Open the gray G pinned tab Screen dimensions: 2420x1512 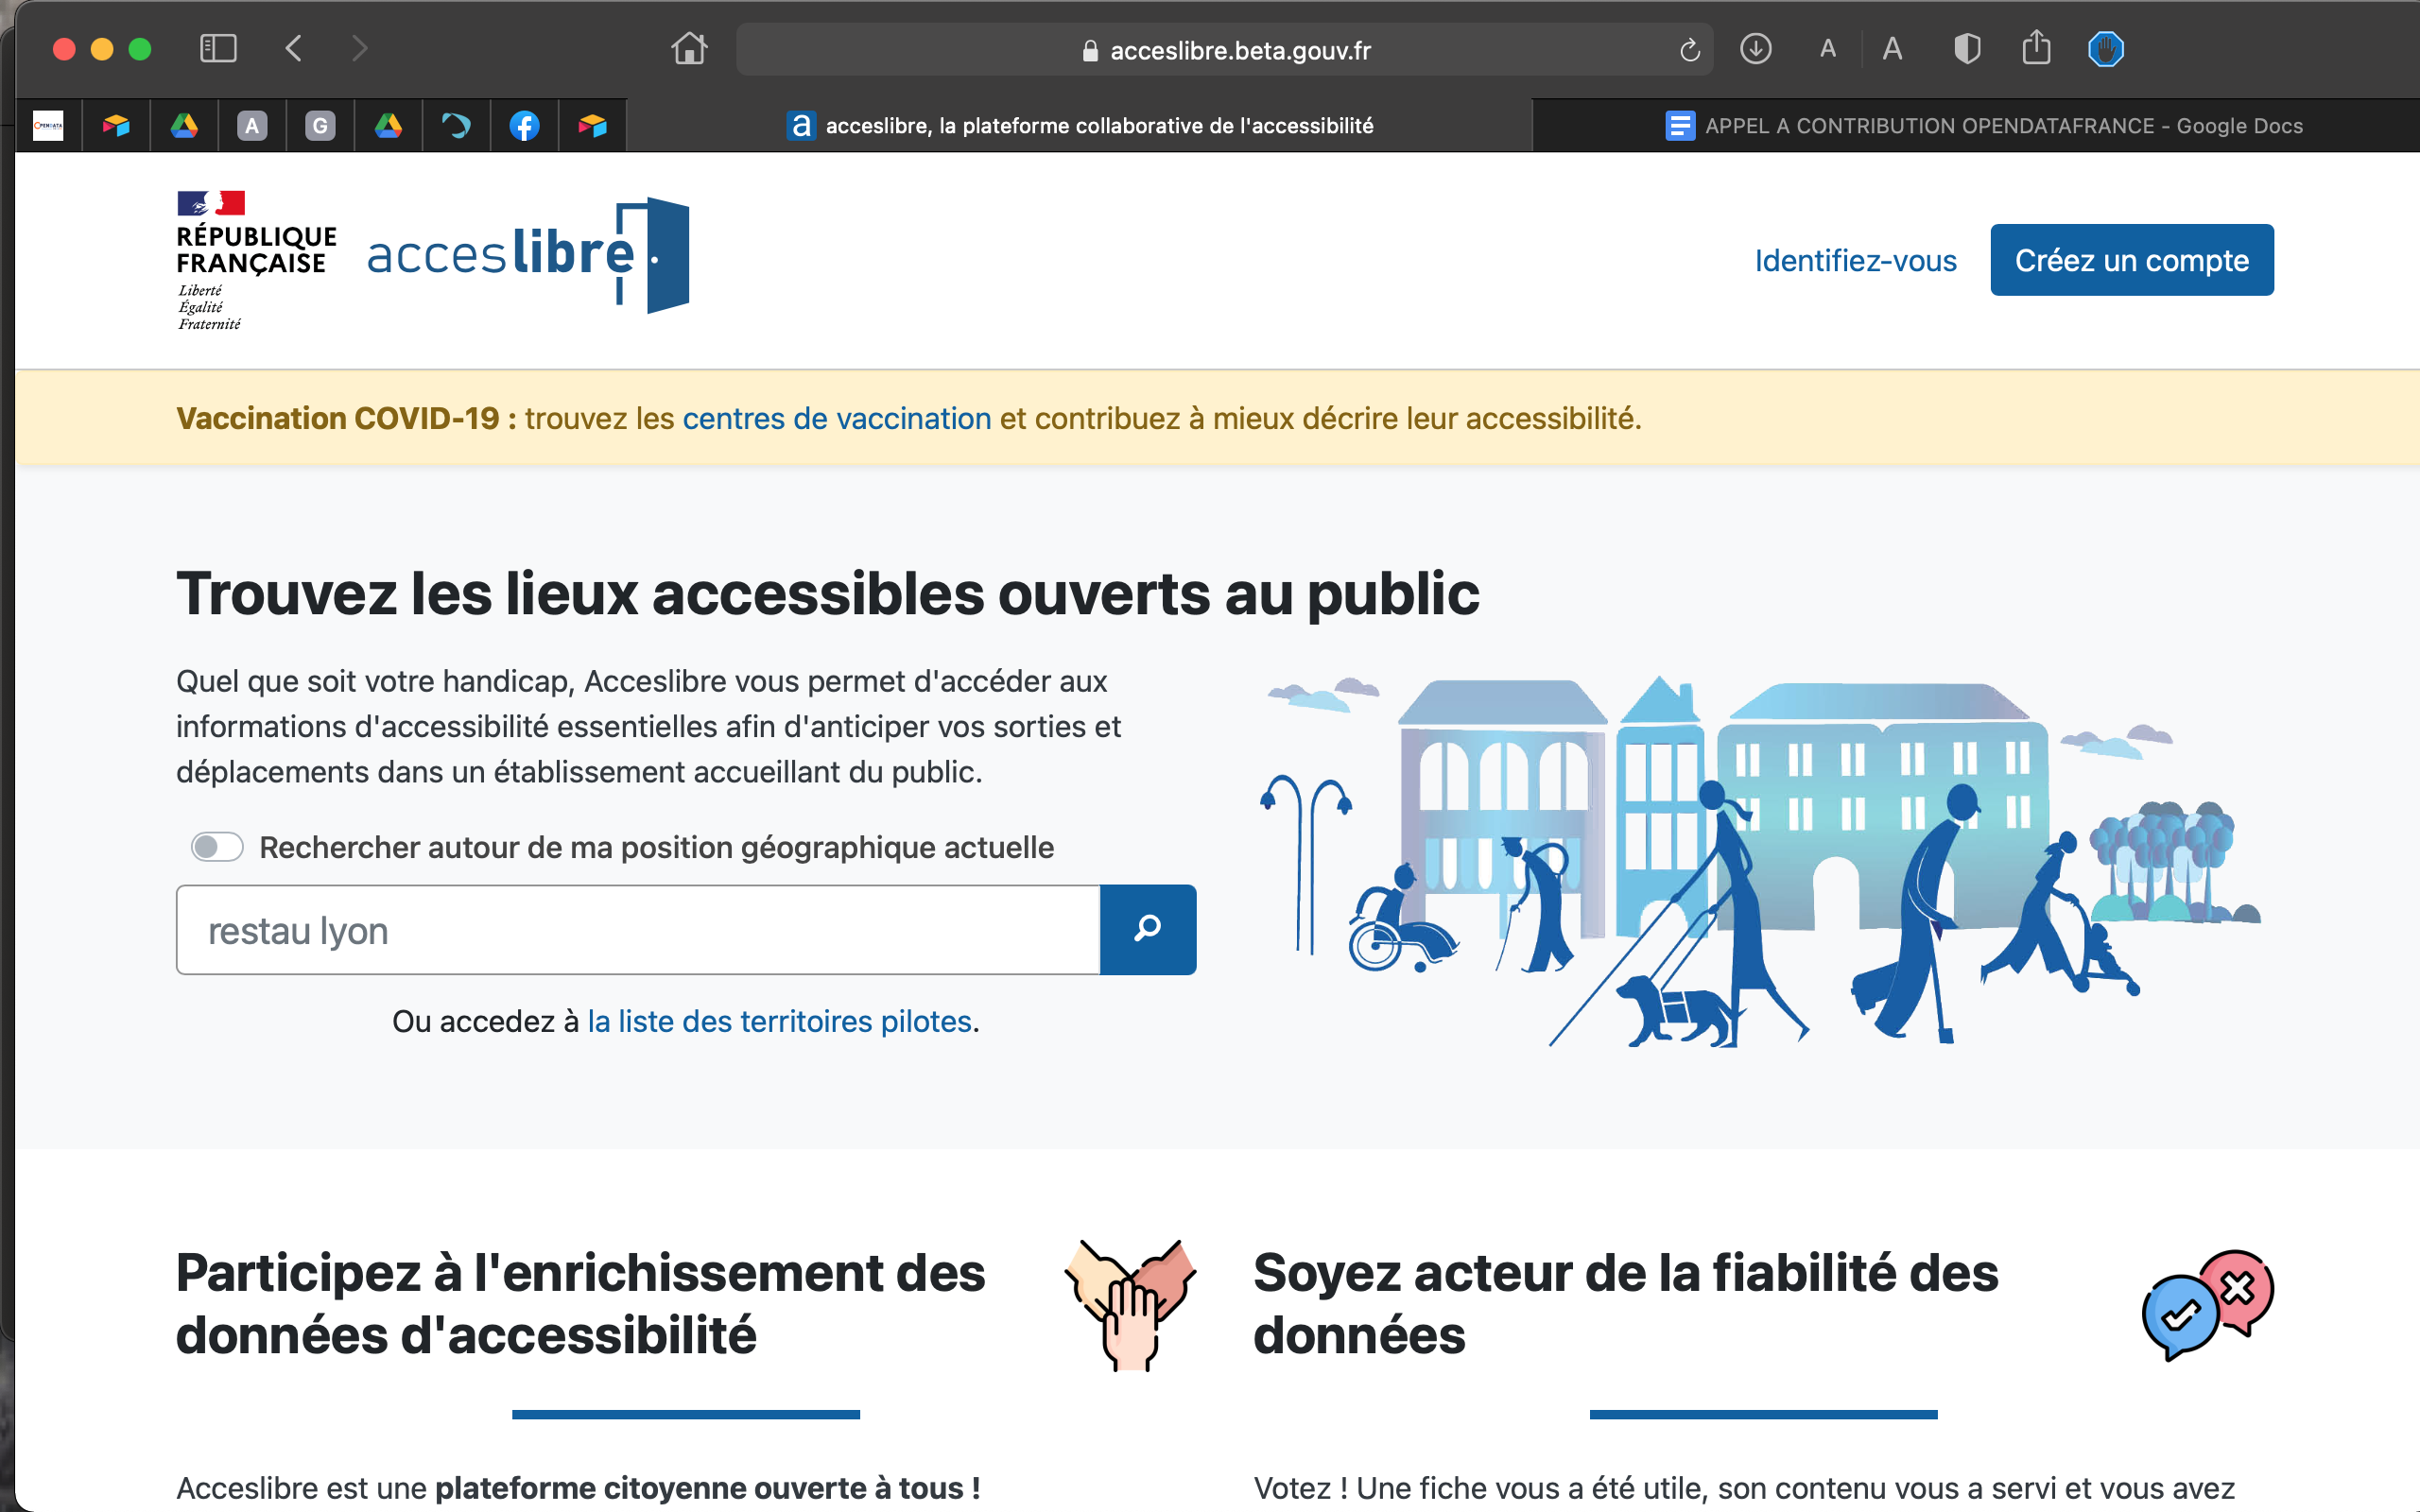click(x=320, y=126)
